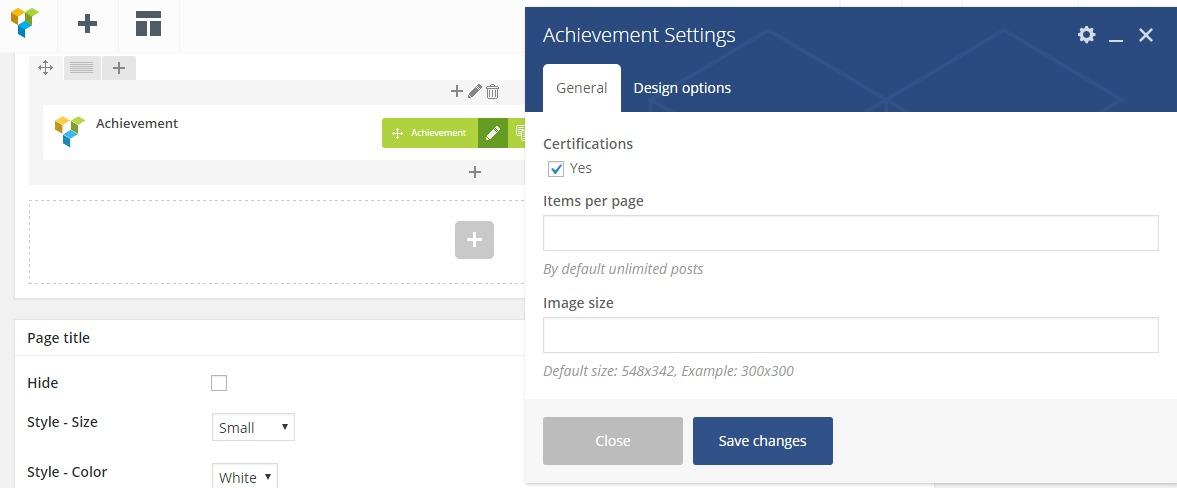Click the Add Element plus in the top bar
Viewport: 1177px width, 488px height.
click(88, 24)
